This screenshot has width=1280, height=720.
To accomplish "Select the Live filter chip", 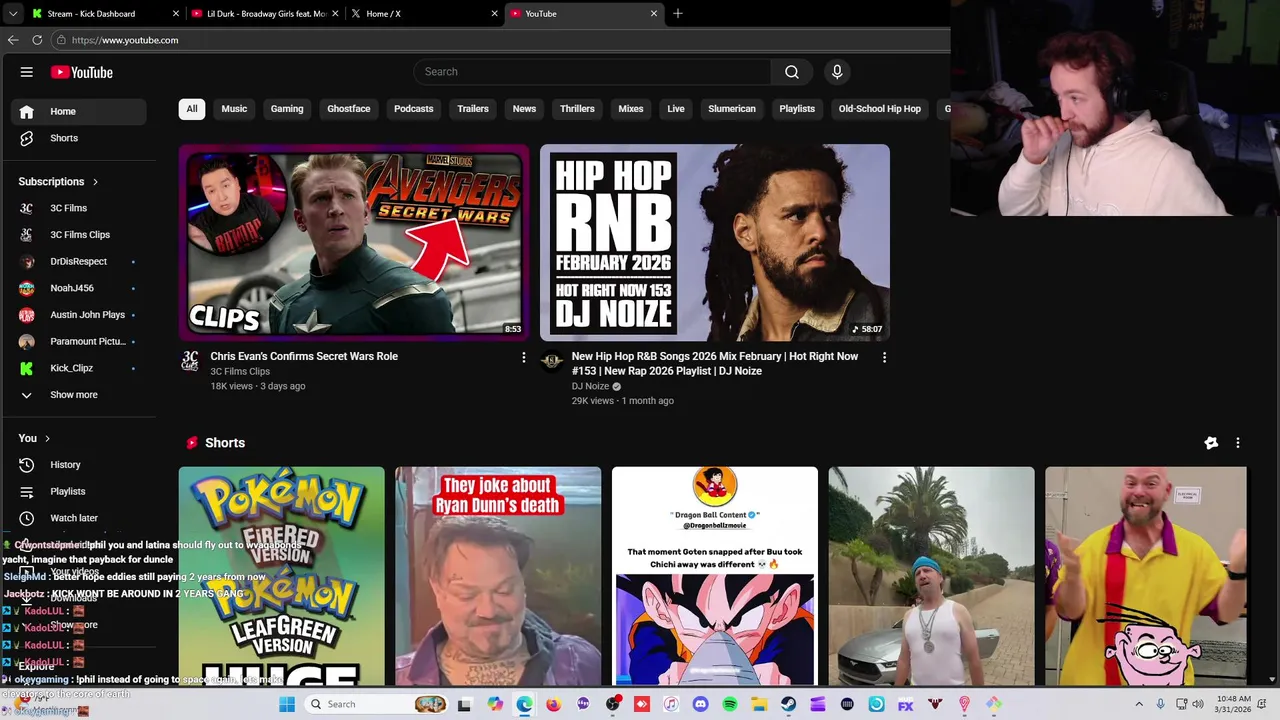I will pyautogui.click(x=676, y=109).
